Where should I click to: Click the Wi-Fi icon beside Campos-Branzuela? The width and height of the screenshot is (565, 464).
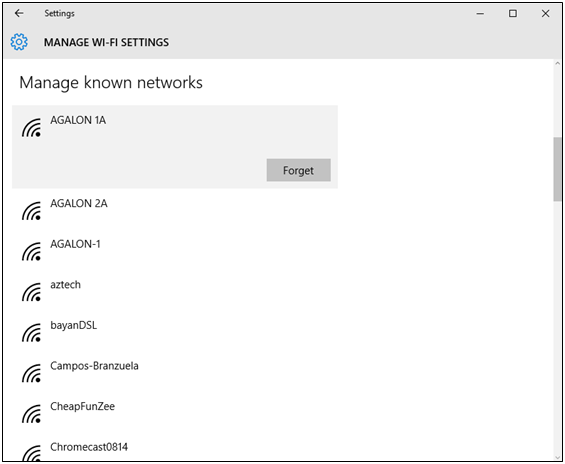[31, 374]
